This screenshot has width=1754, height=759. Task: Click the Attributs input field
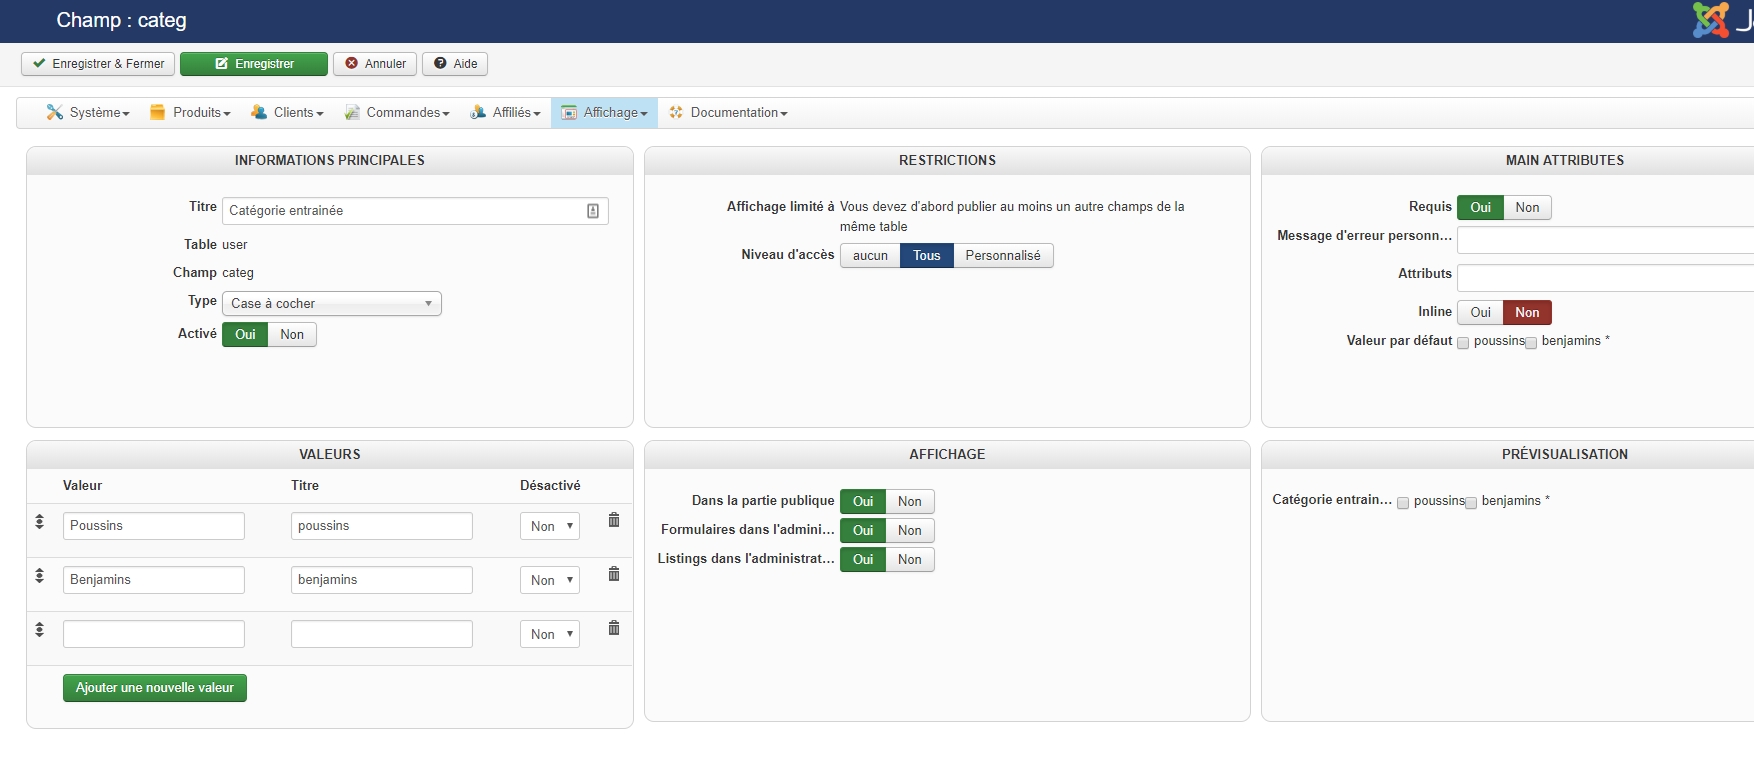click(1605, 278)
